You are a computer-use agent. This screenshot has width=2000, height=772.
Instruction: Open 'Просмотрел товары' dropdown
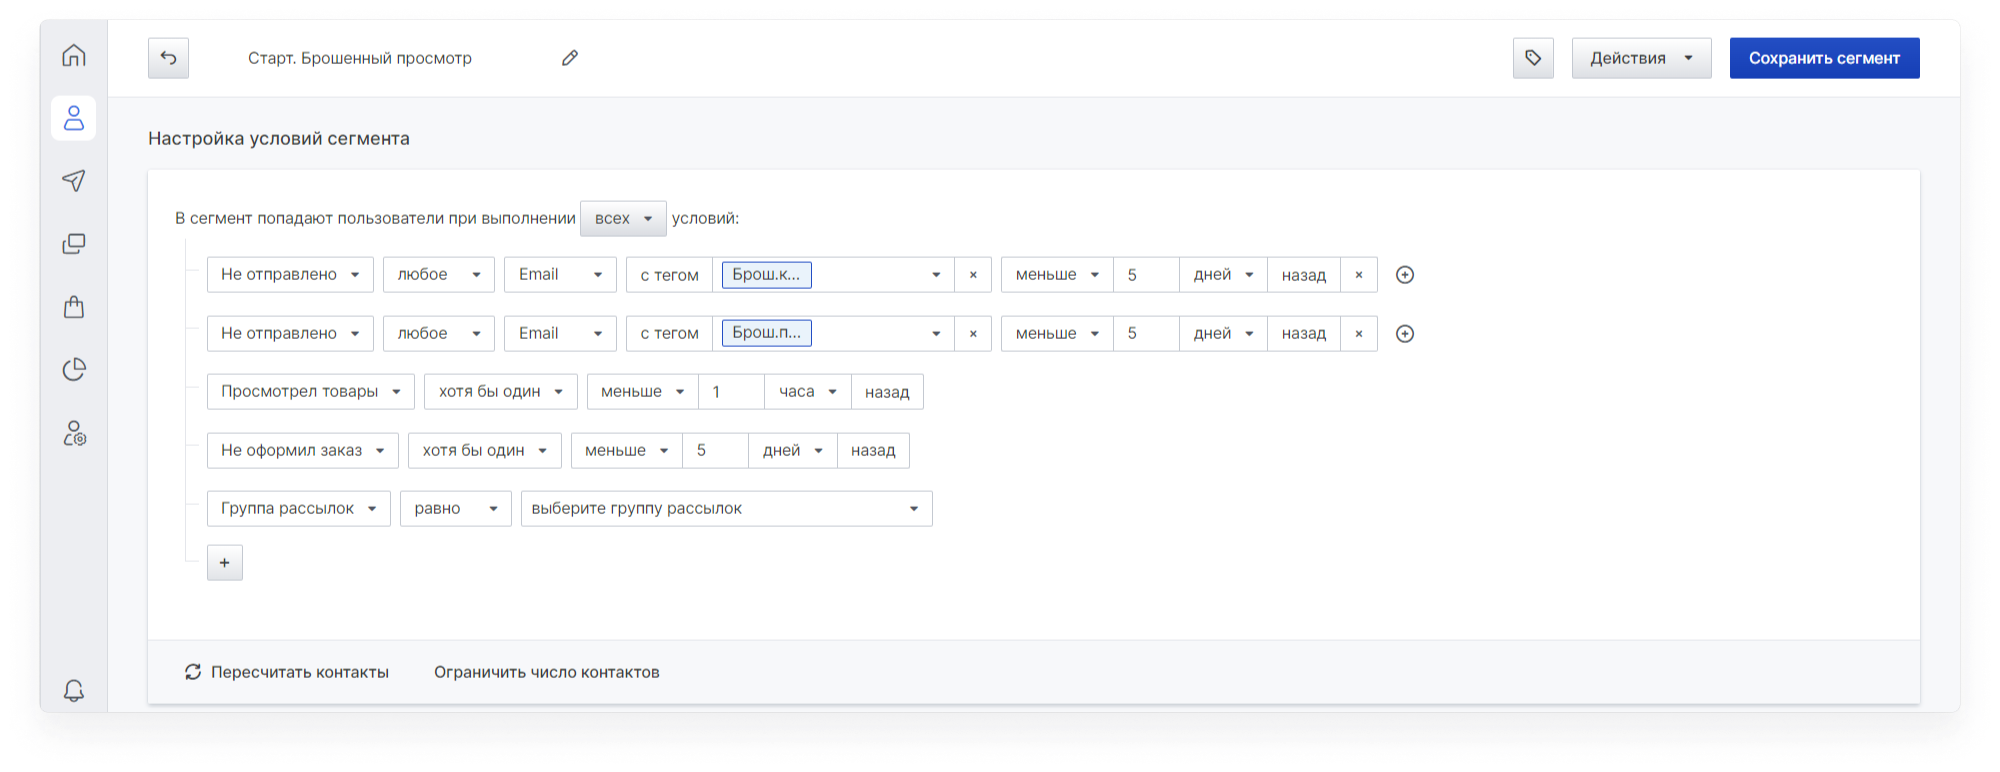coord(311,392)
